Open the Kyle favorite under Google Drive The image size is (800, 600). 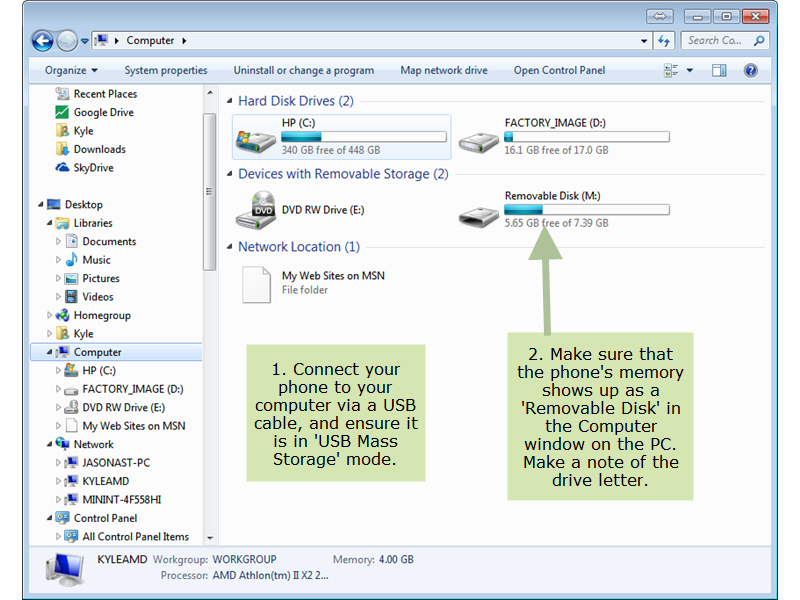[x=83, y=131]
